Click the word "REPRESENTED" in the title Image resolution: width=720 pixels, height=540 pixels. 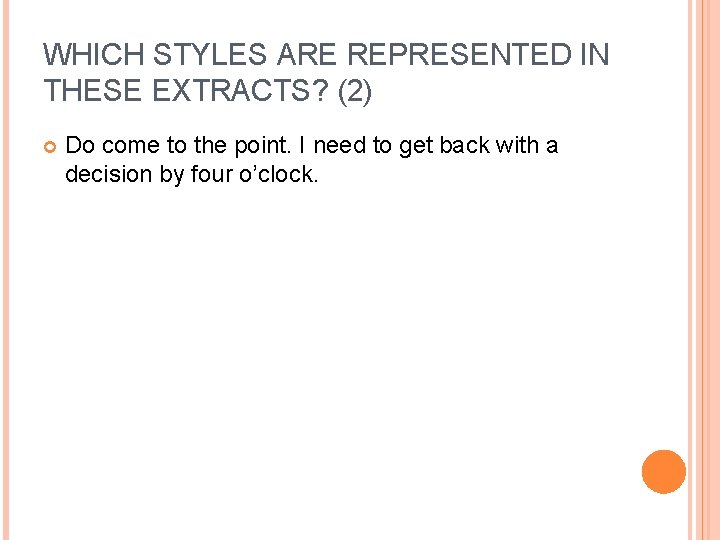[x=461, y=54]
